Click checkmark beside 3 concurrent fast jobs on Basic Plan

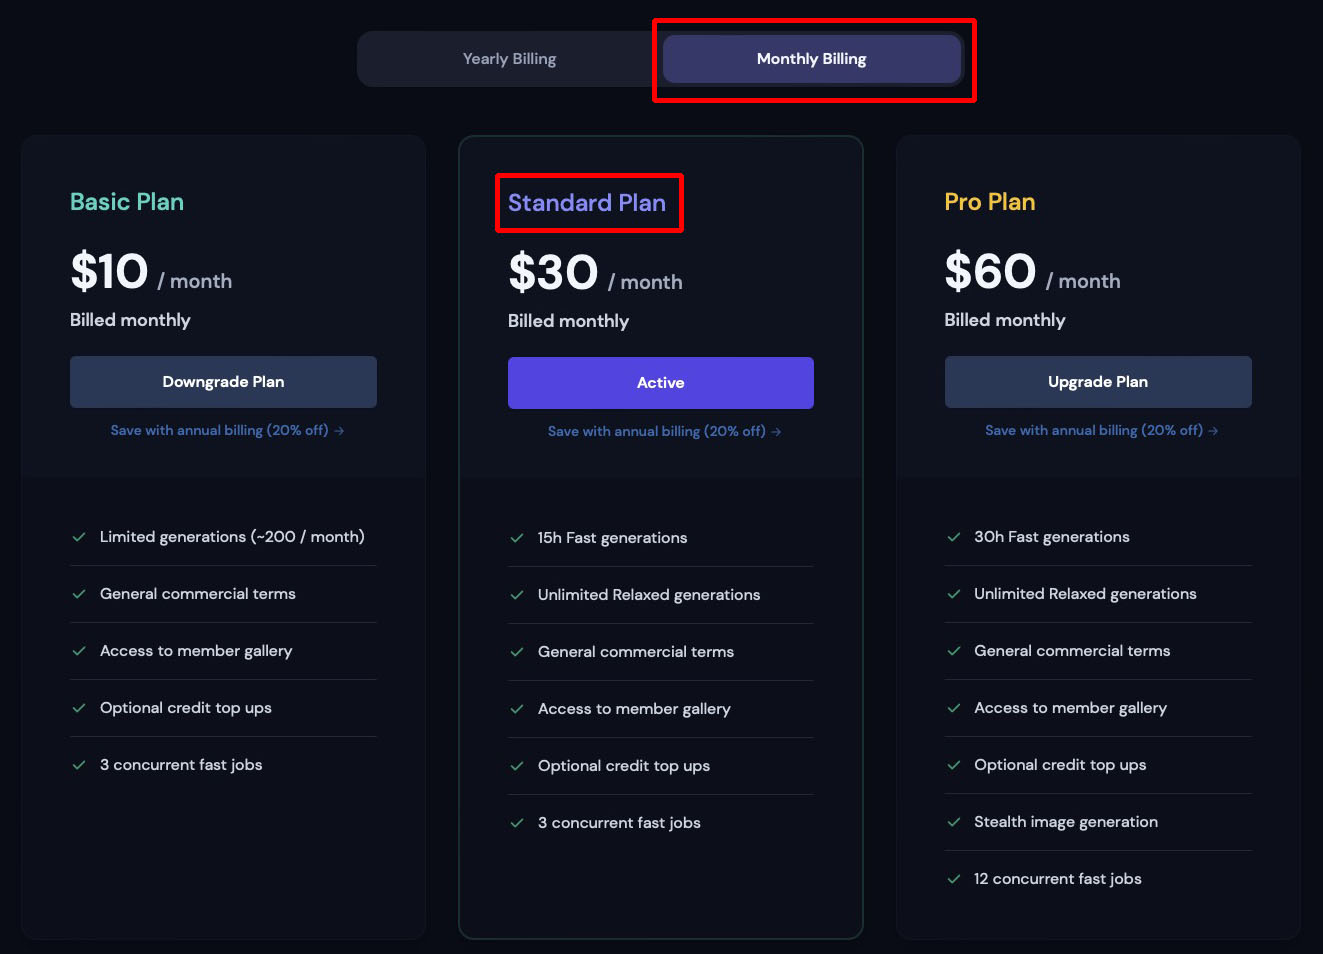pos(79,764)
